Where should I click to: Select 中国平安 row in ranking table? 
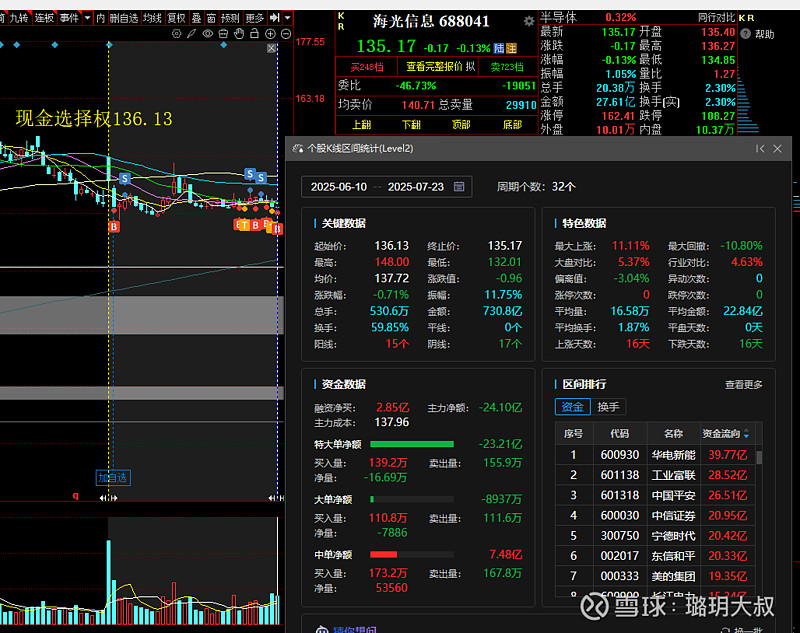tap(656, 495)
